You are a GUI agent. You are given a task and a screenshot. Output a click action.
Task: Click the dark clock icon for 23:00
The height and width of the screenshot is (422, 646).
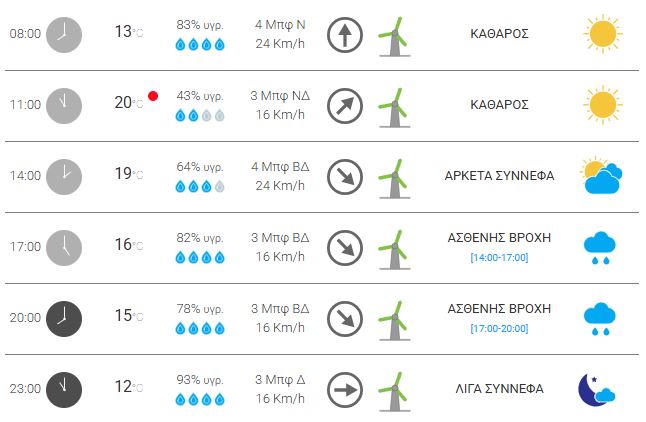(x=64, y=389)
